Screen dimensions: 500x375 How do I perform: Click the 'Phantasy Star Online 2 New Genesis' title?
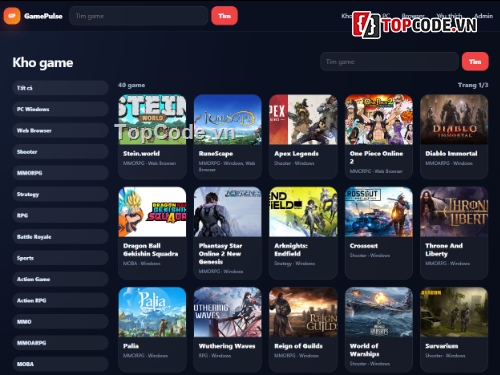pos(220,254)
